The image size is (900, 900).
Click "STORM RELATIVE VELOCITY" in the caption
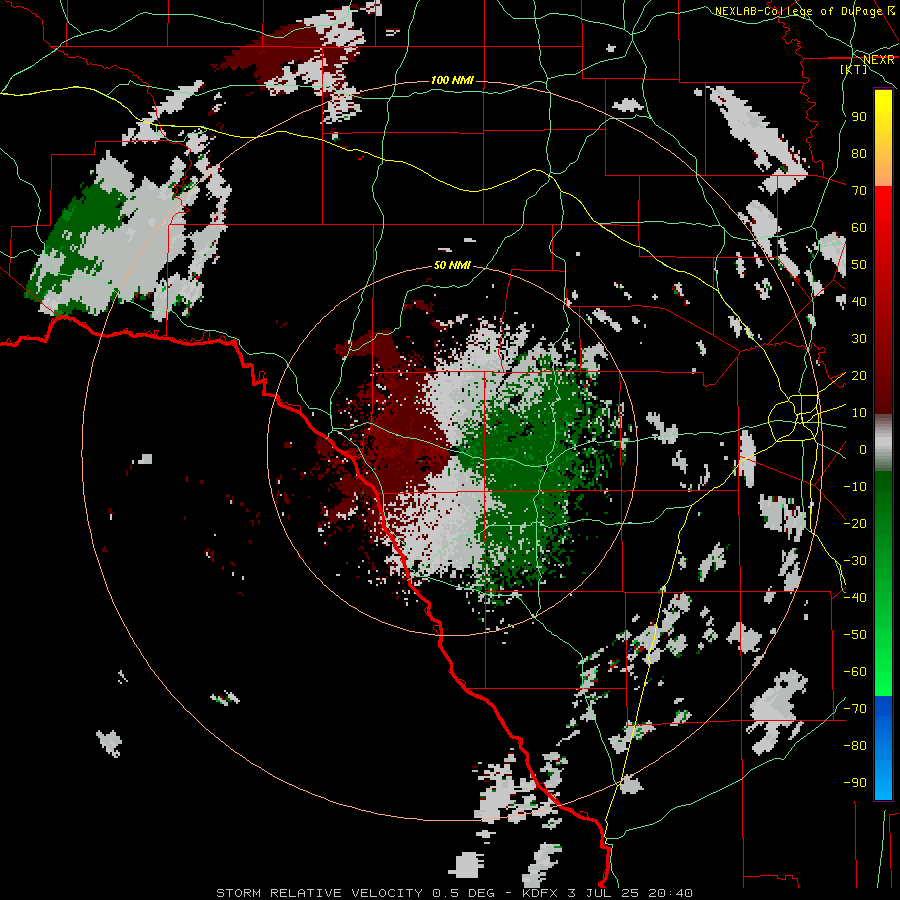click(x=319, y=893)
